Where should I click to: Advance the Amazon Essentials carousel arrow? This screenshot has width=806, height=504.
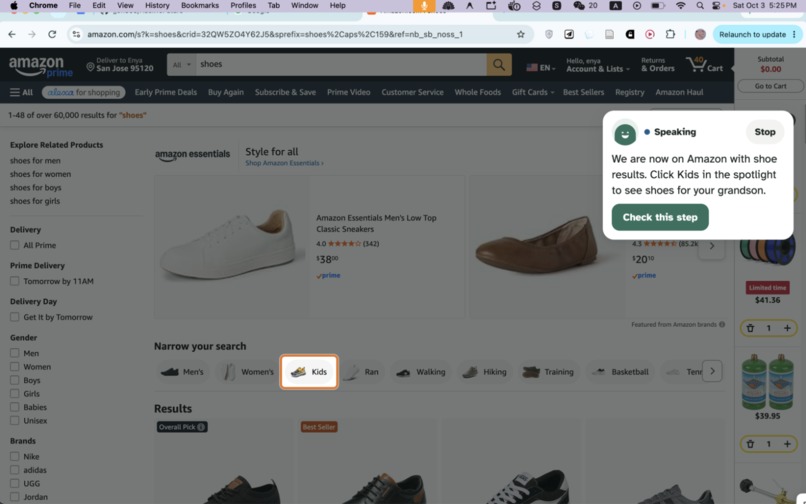(712, 246)
